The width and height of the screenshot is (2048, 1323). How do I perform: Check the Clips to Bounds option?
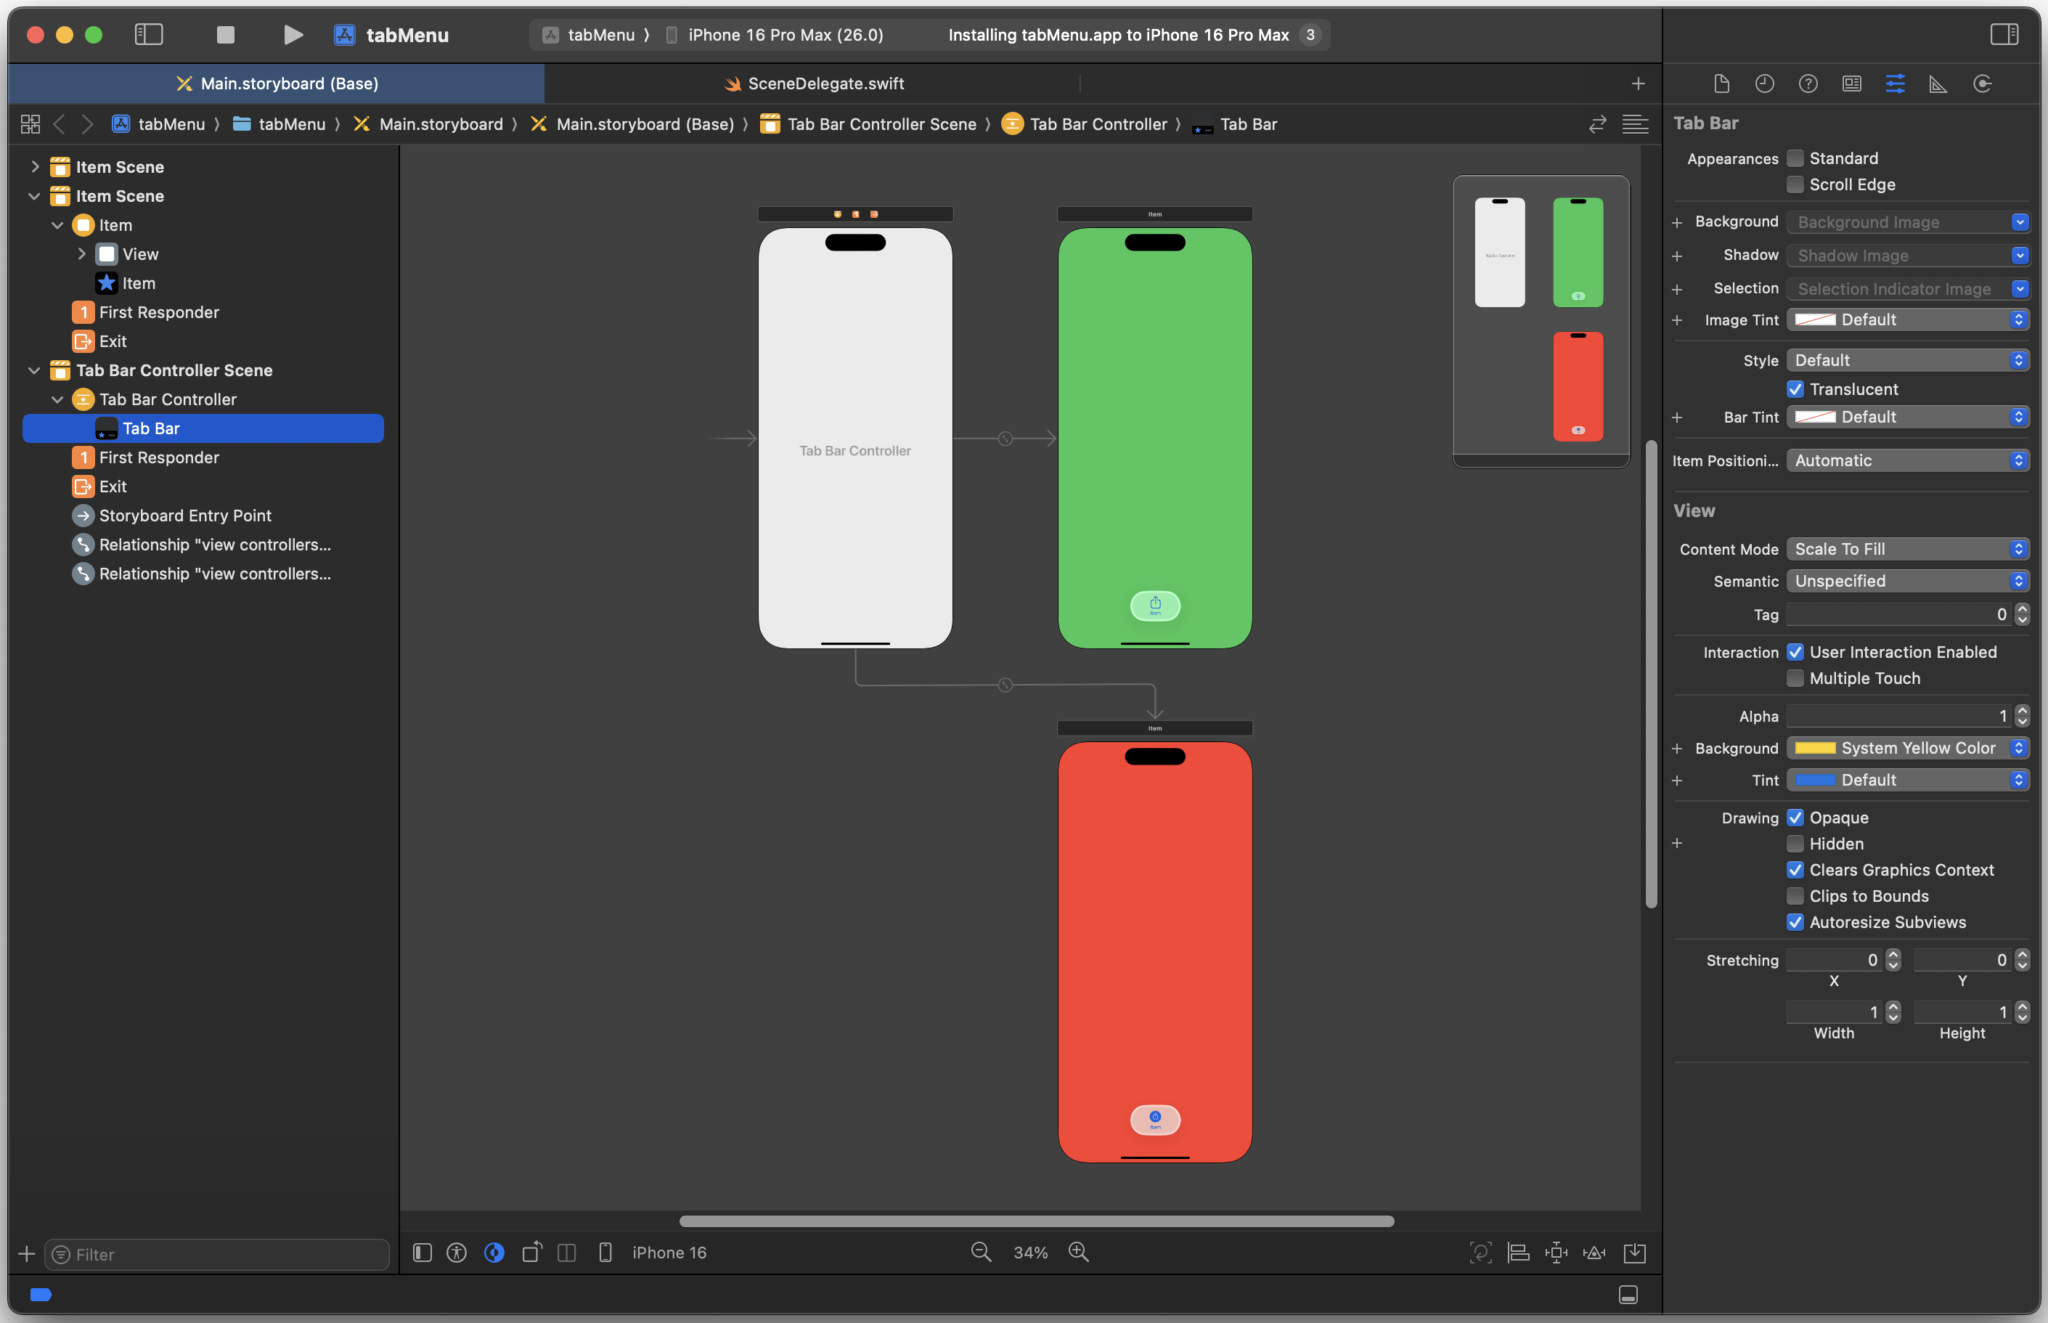pyautogui.click(x=1795, y=896)
